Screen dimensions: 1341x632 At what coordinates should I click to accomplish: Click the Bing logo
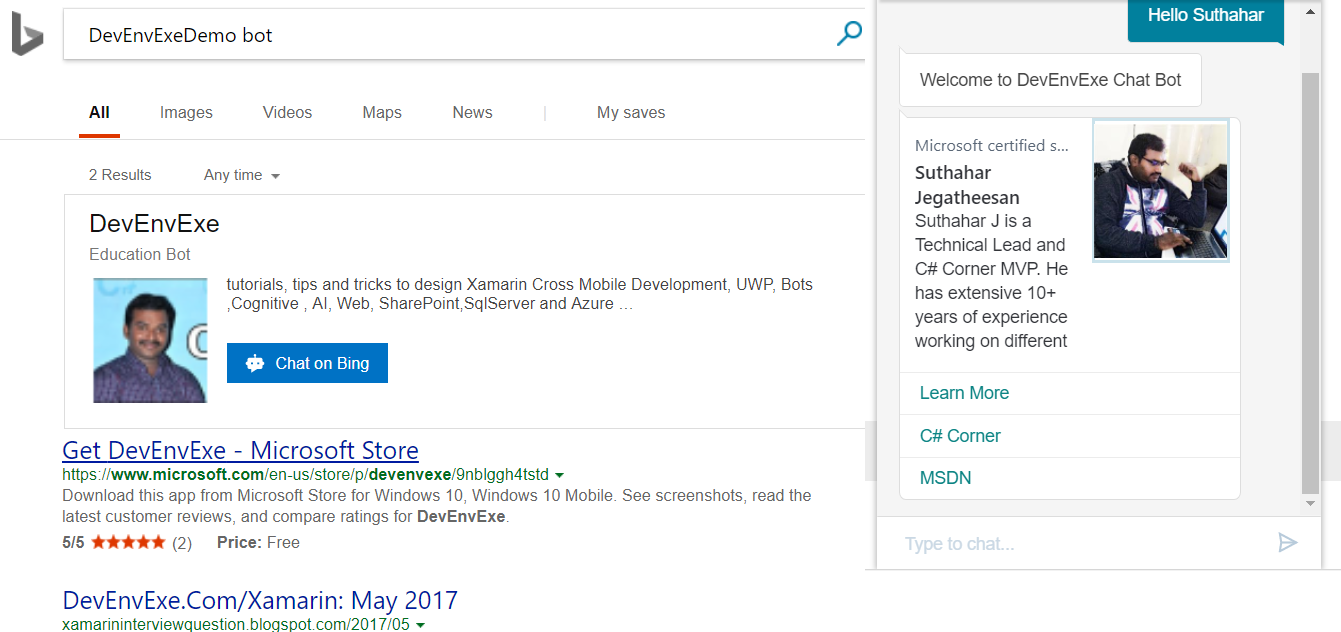27,36
